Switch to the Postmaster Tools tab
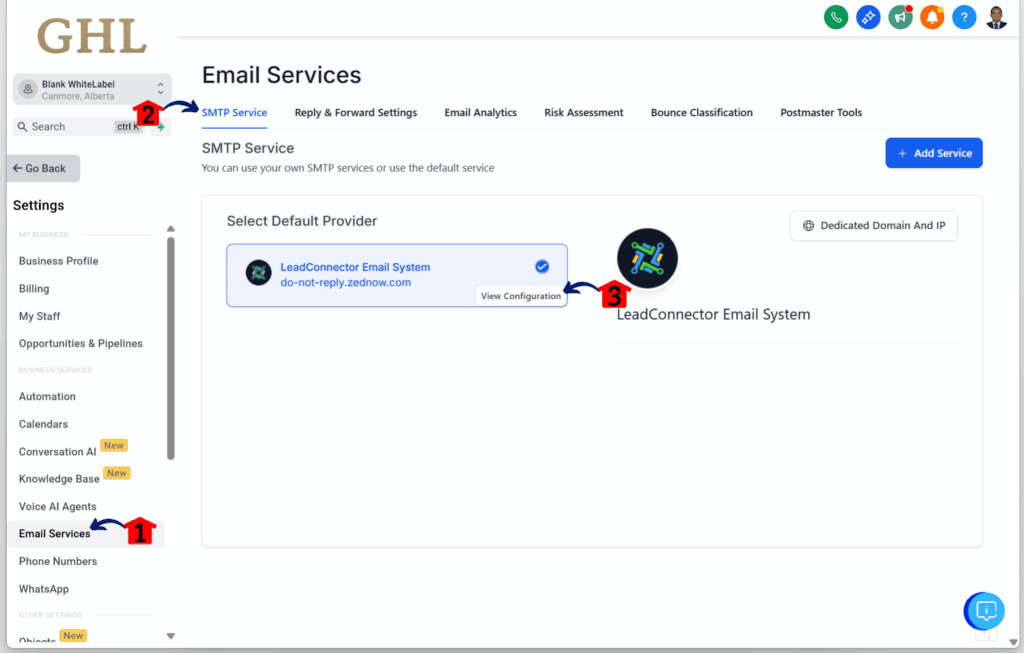The width and height of the screenshot is (1024, 653). click(821, 112)
